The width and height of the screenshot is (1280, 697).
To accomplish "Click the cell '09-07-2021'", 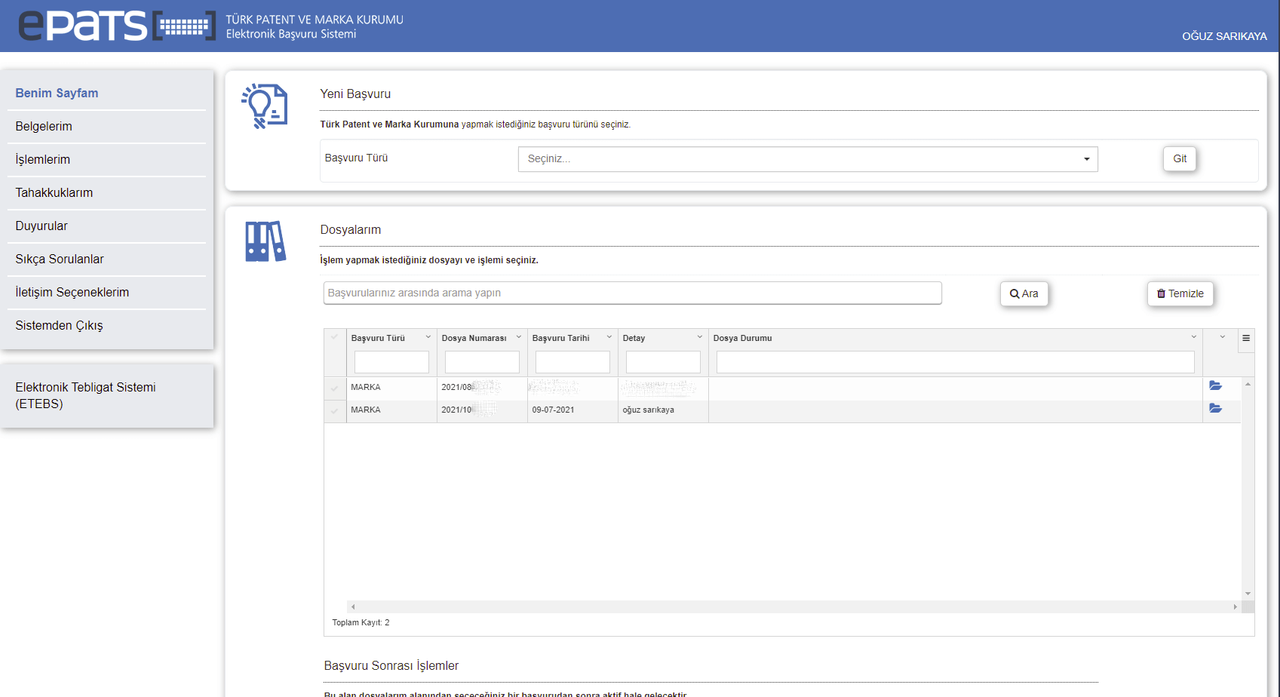I will tap(553, 410).
